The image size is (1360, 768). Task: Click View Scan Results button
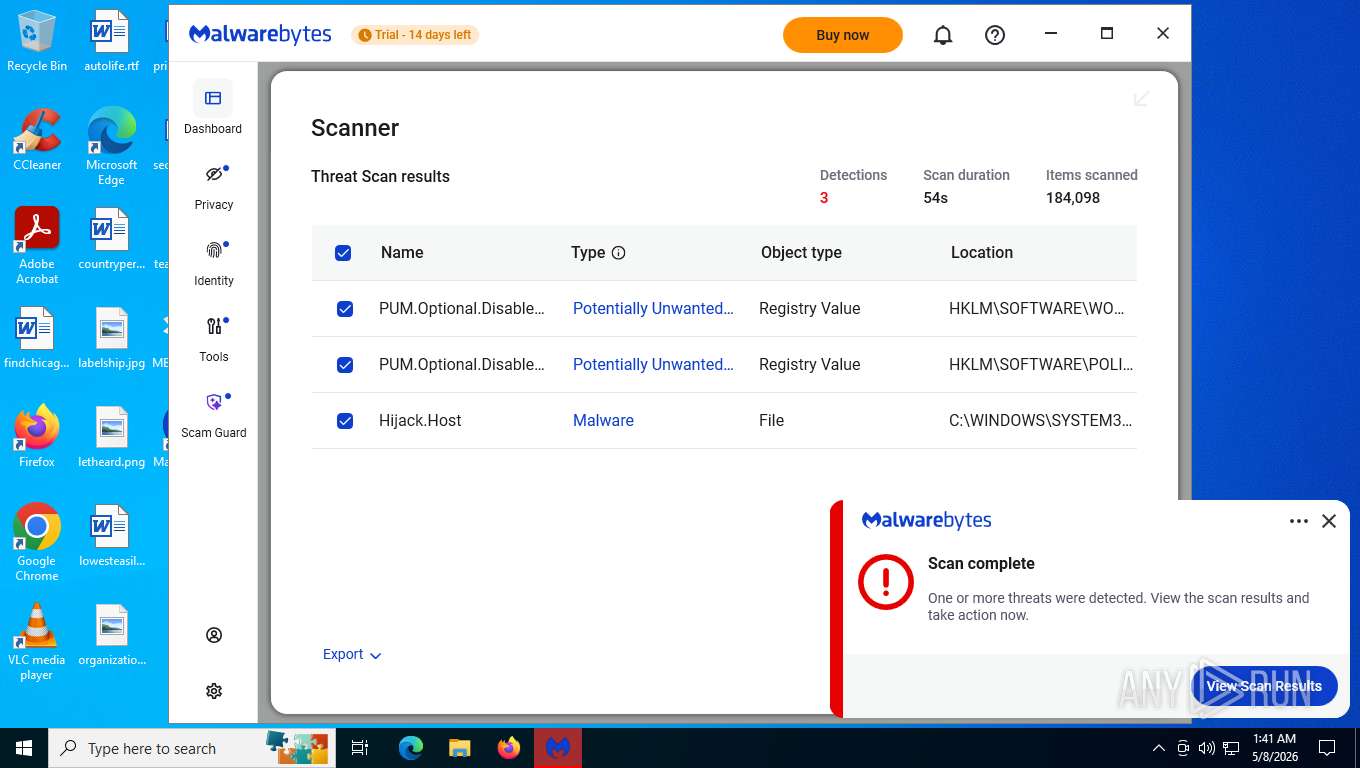click(x=1264, y=686)
